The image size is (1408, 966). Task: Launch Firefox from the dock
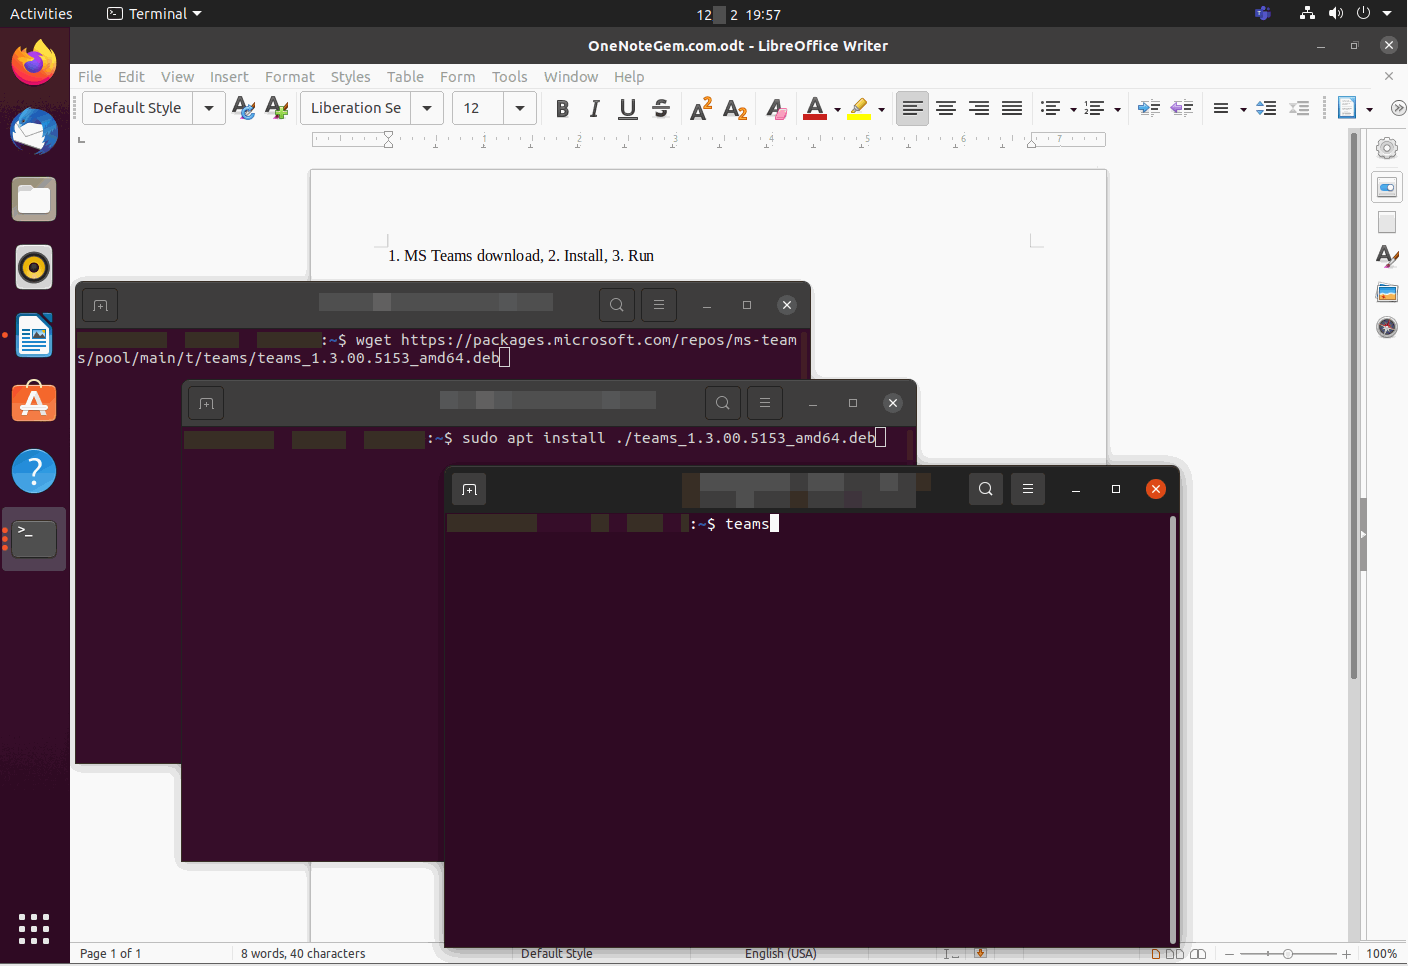[x=33, y=62]
